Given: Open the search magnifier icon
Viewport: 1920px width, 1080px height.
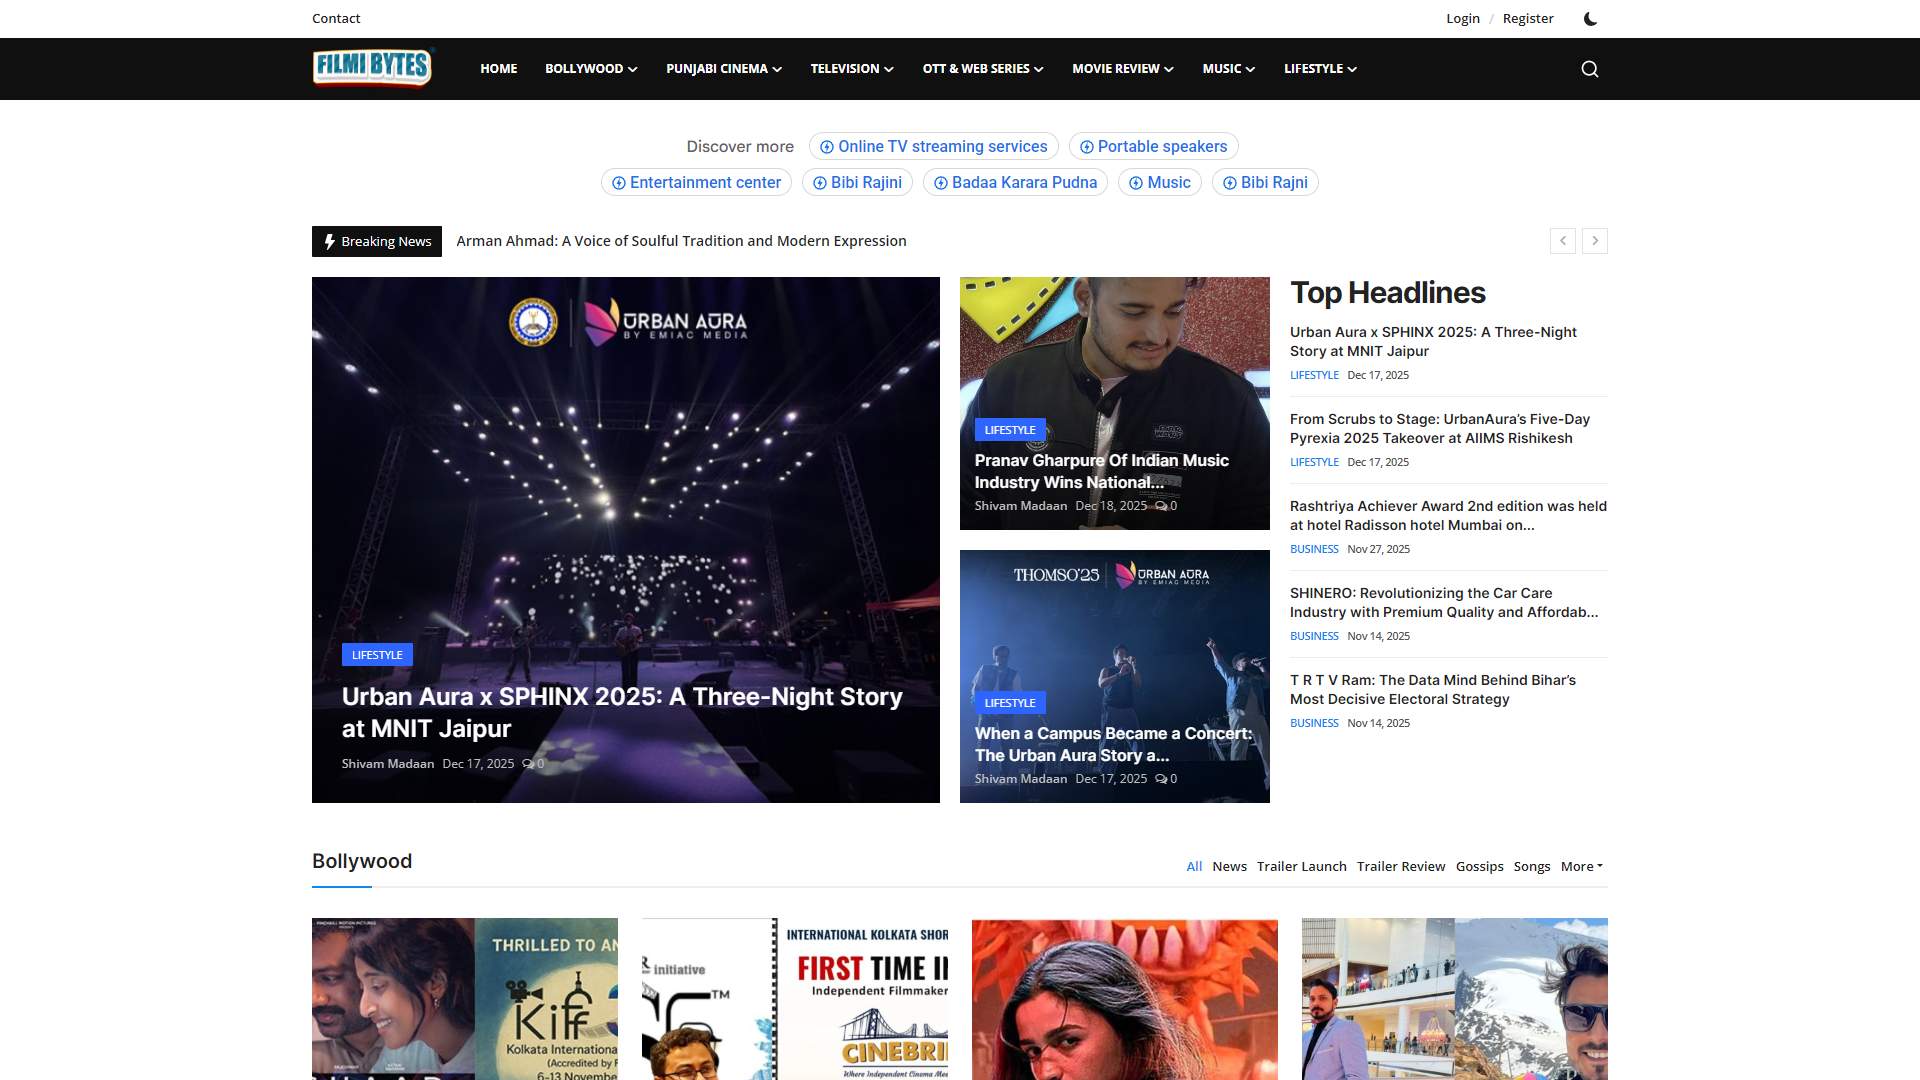Looking at the screenshot, I should [1589, 69].
